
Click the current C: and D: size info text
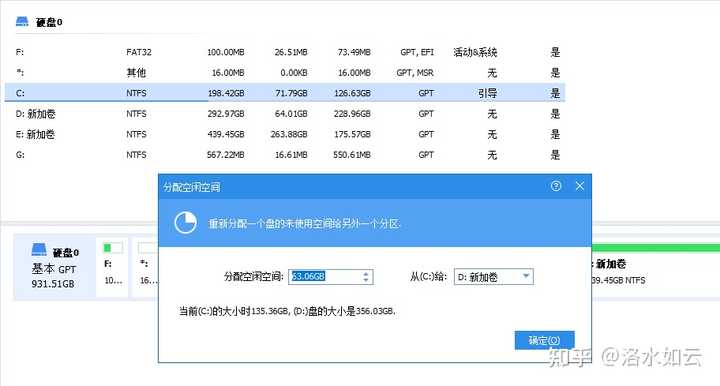pyautogui.click(x=287, y=311)
